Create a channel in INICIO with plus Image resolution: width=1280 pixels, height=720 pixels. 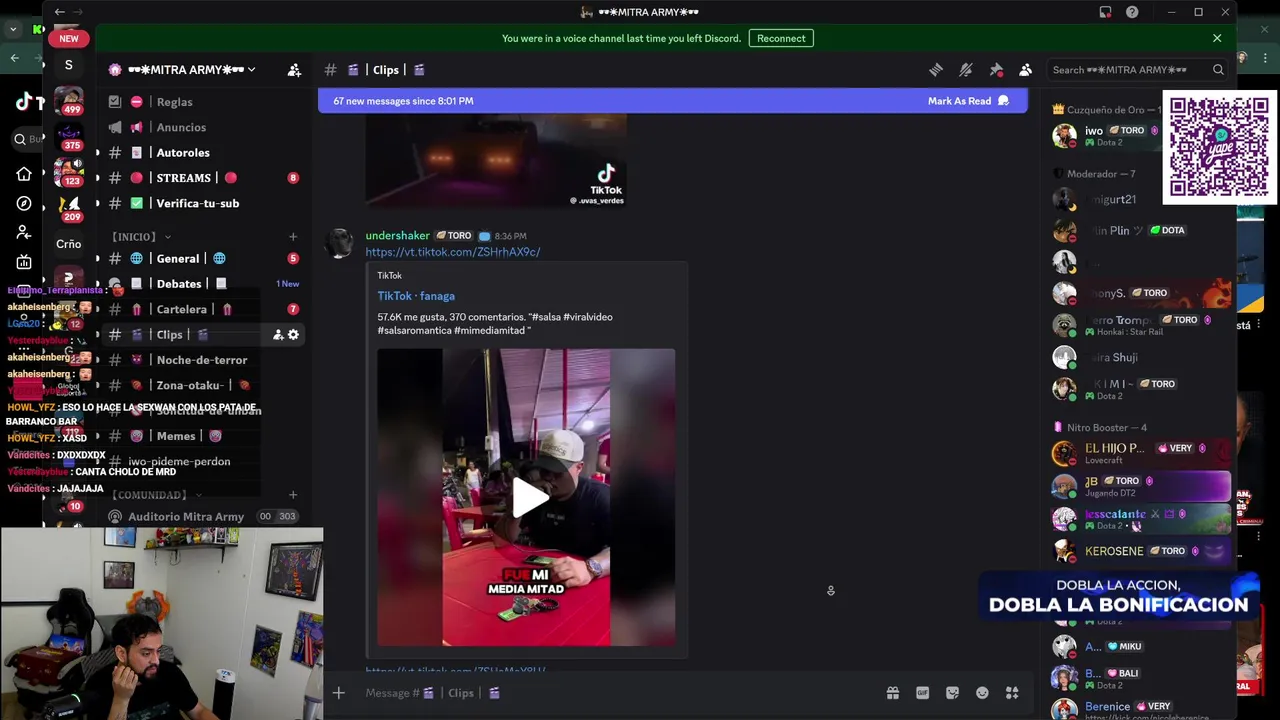coord(293,237)
